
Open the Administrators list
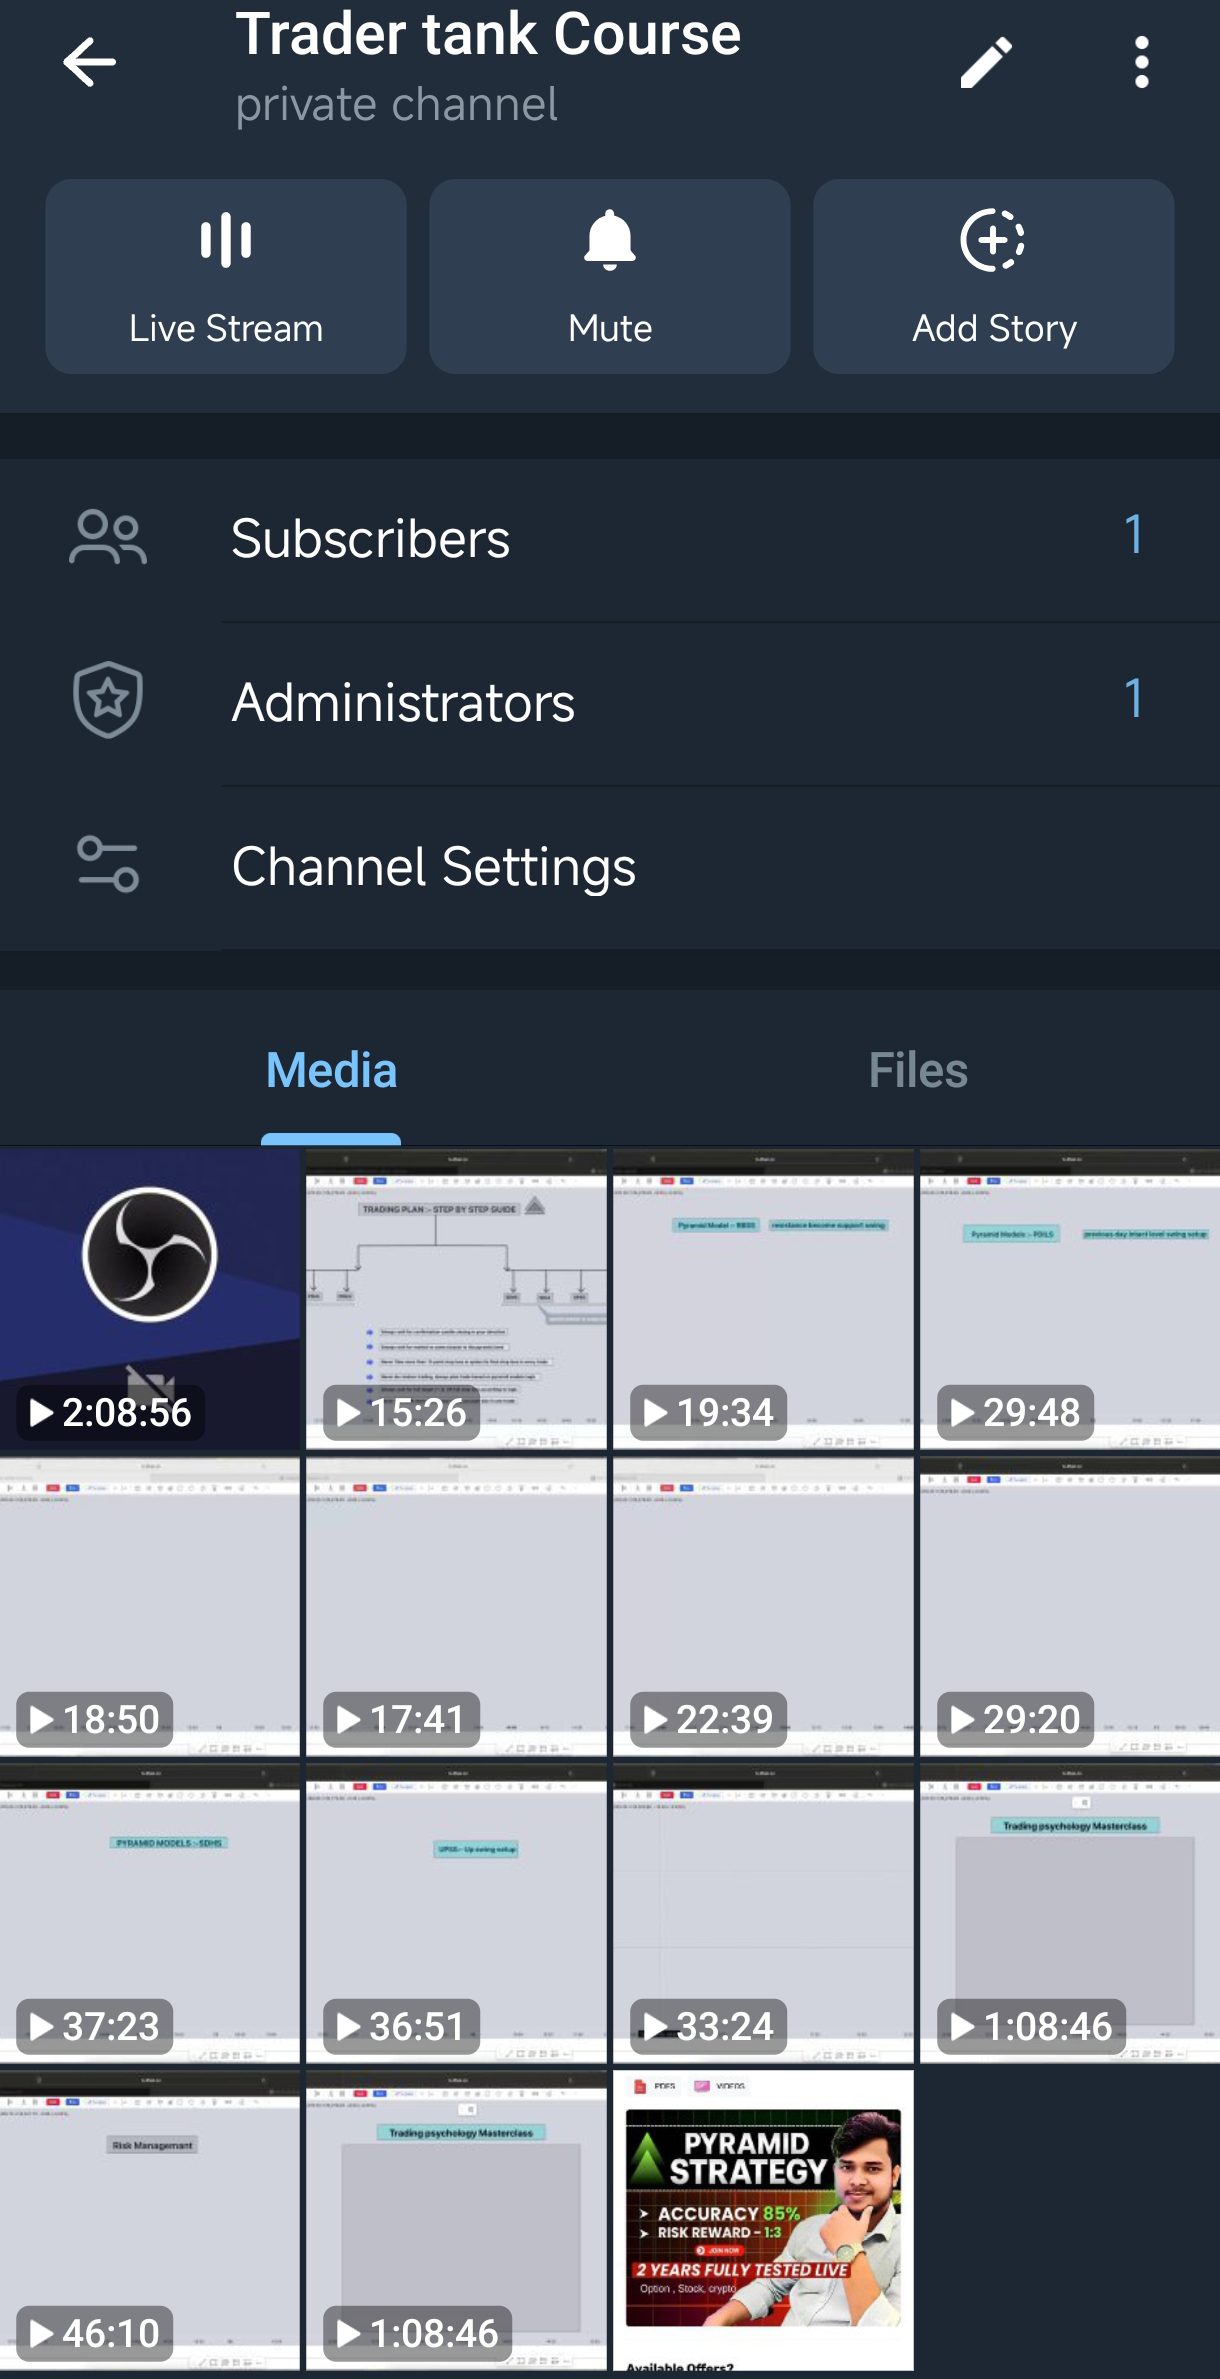point(610,702)
